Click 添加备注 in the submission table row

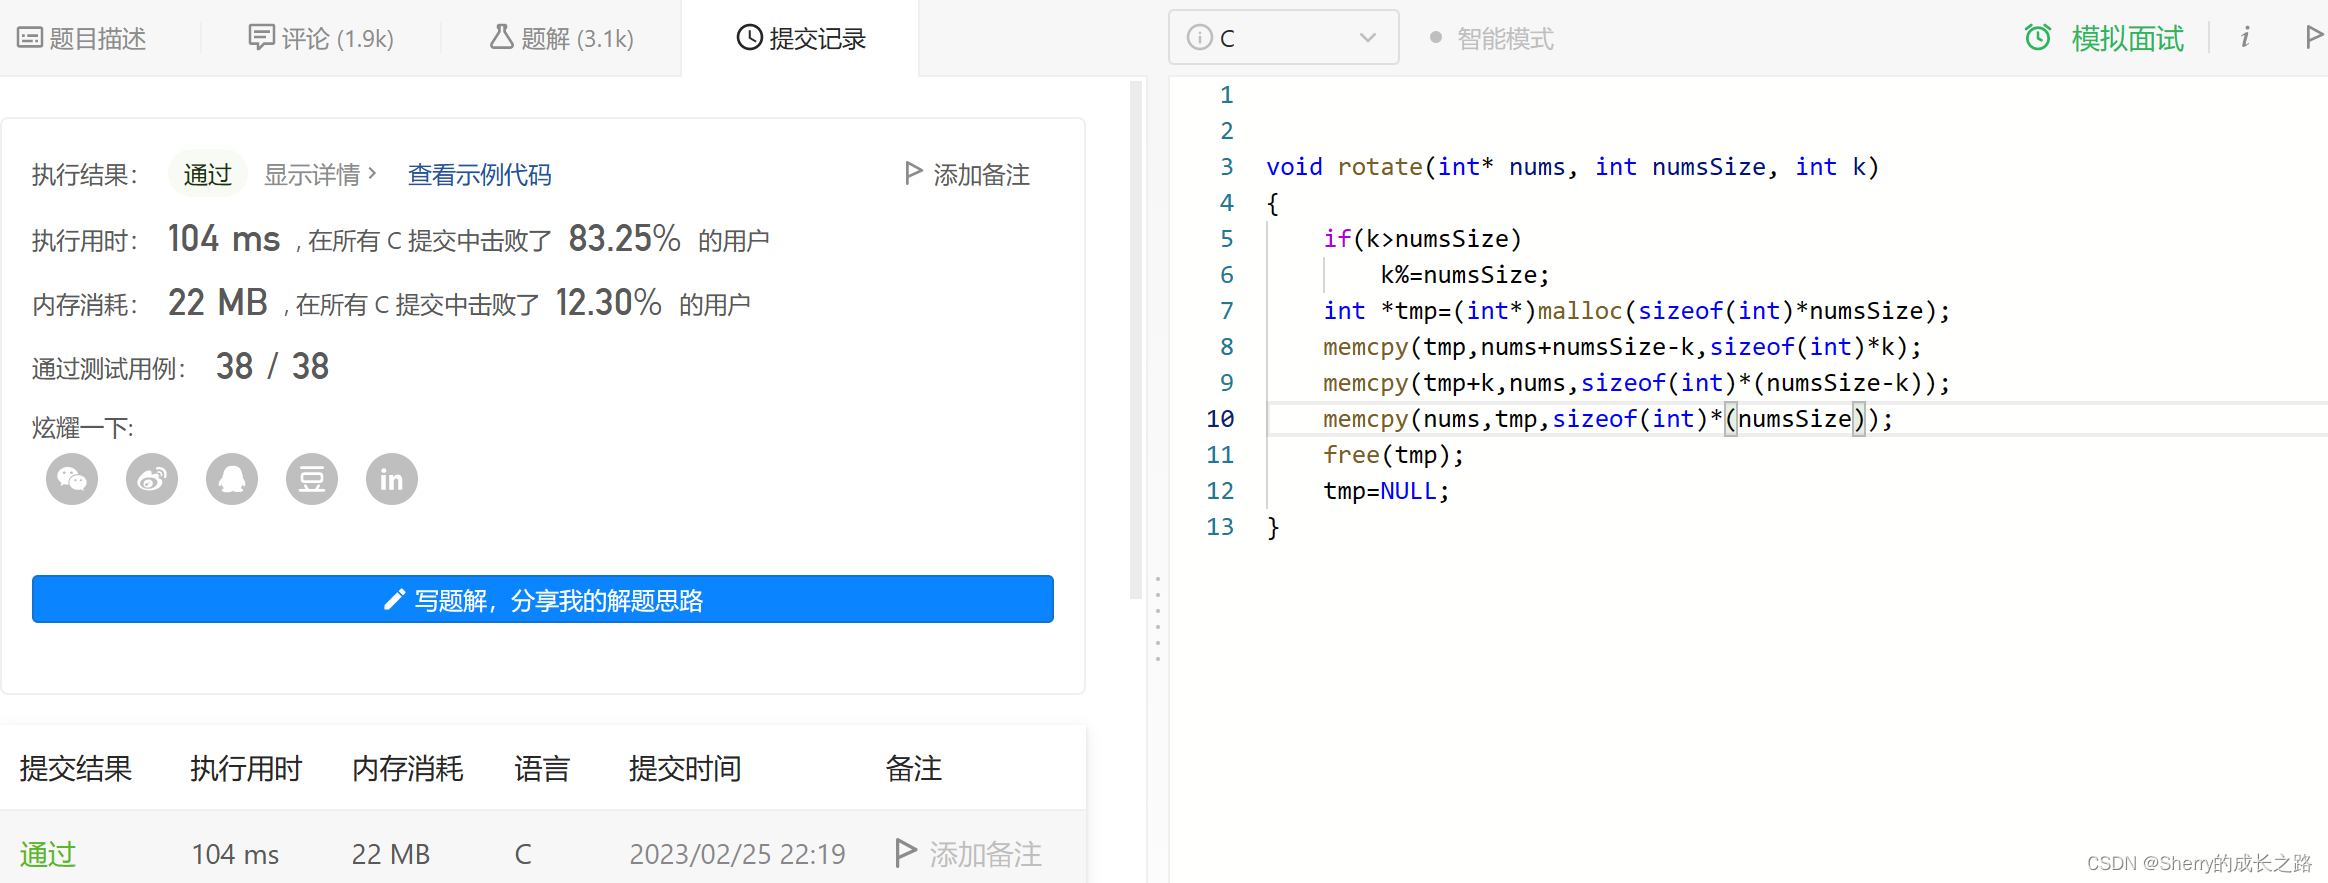pos(969,853)
